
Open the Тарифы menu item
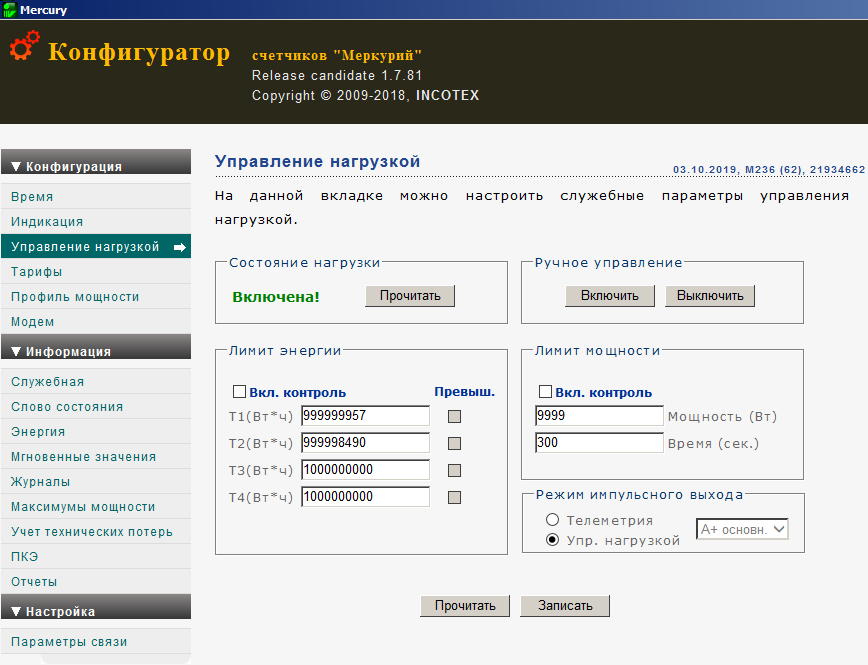96,271
